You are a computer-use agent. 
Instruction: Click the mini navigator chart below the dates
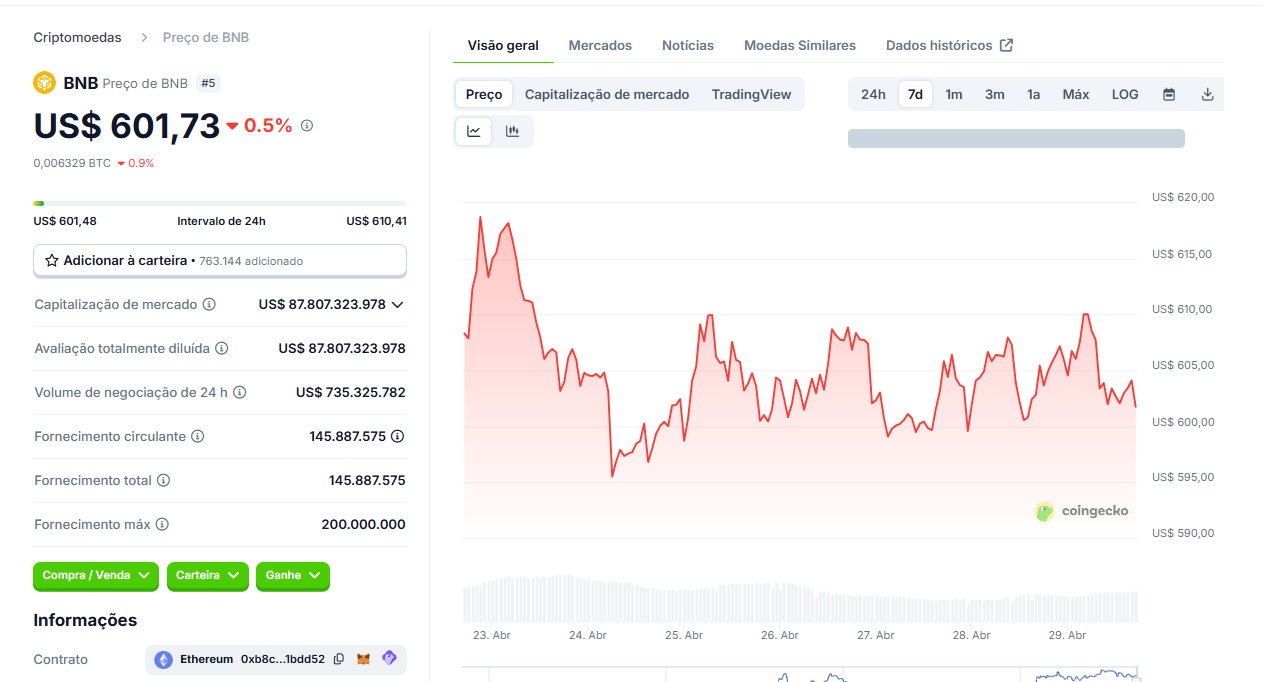(800, 675)
